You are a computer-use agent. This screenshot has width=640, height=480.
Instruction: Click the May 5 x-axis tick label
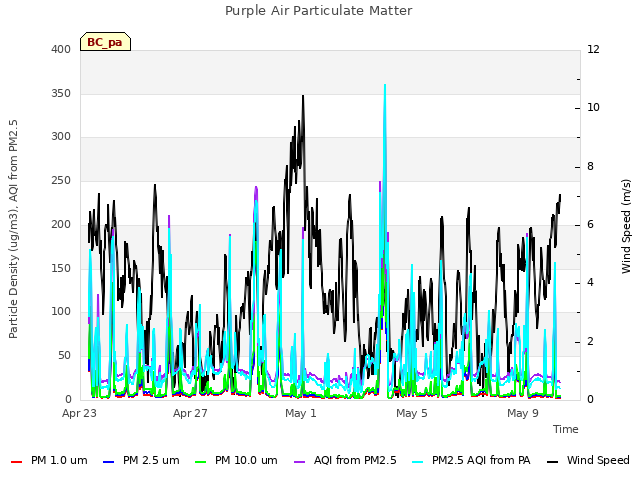click(x=412, y=413)
